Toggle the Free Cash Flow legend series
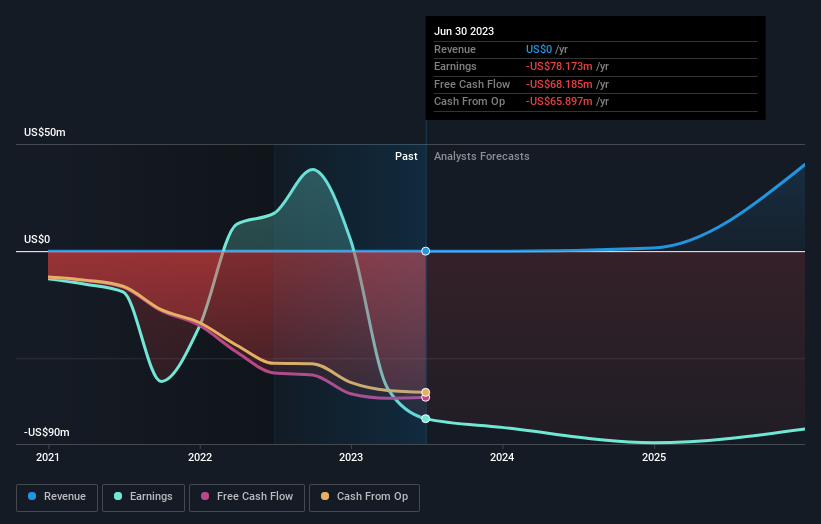Screen dimensions: 821x524 pyautogui.click(x=247, y=497)
